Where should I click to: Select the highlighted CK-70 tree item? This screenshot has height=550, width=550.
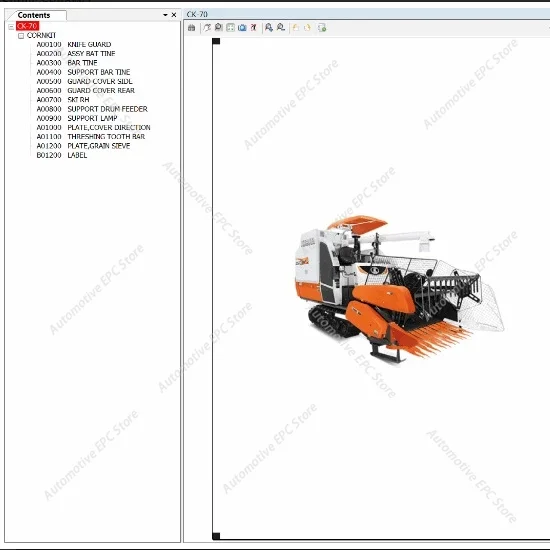point(27,26)
